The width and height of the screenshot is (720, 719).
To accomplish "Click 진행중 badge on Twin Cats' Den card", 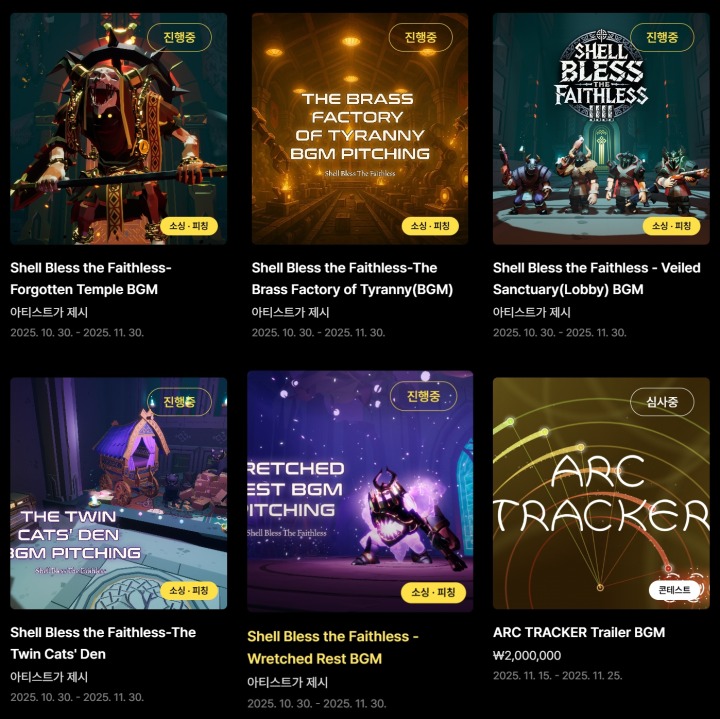I will pos(179,402).
